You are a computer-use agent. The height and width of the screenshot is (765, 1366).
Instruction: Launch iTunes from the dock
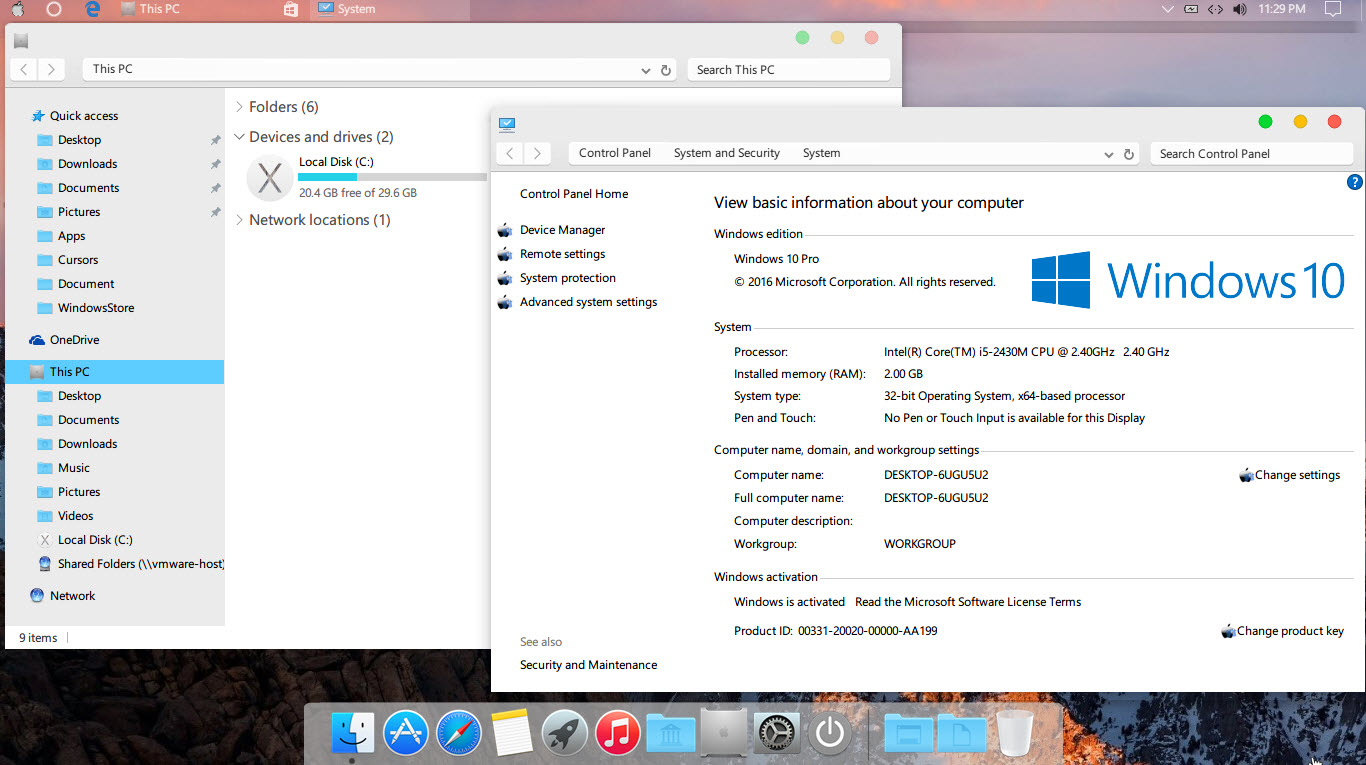coord(617,732)
